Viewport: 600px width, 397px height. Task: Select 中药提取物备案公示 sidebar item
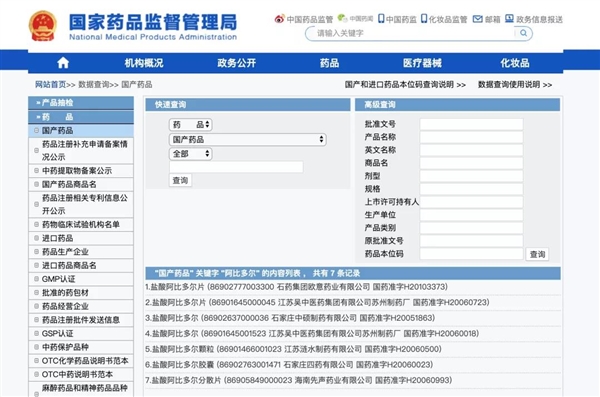[81, 171]
